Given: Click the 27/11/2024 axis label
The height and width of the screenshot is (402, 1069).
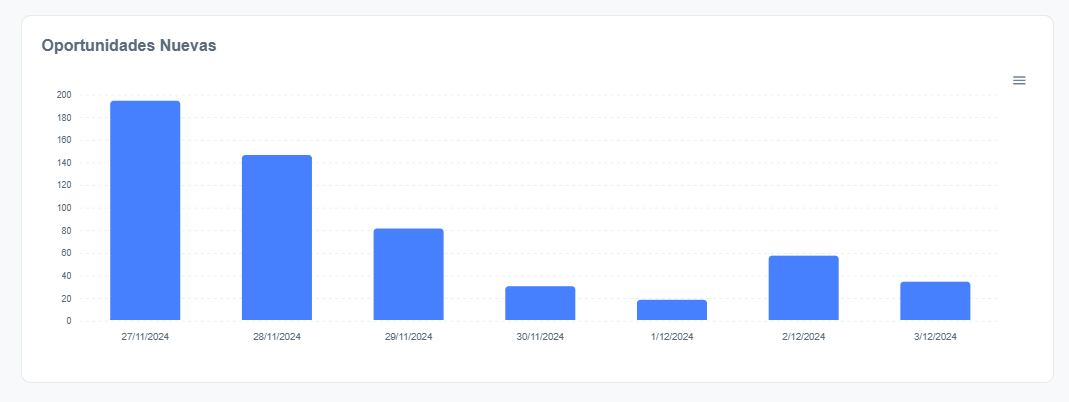Looking at the screenshot, I should pos(145,337).
